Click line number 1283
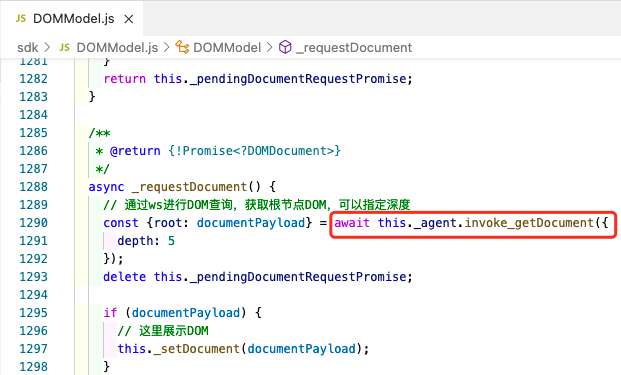The width and height of the screenshot is (621, 375). click(34, 97)
